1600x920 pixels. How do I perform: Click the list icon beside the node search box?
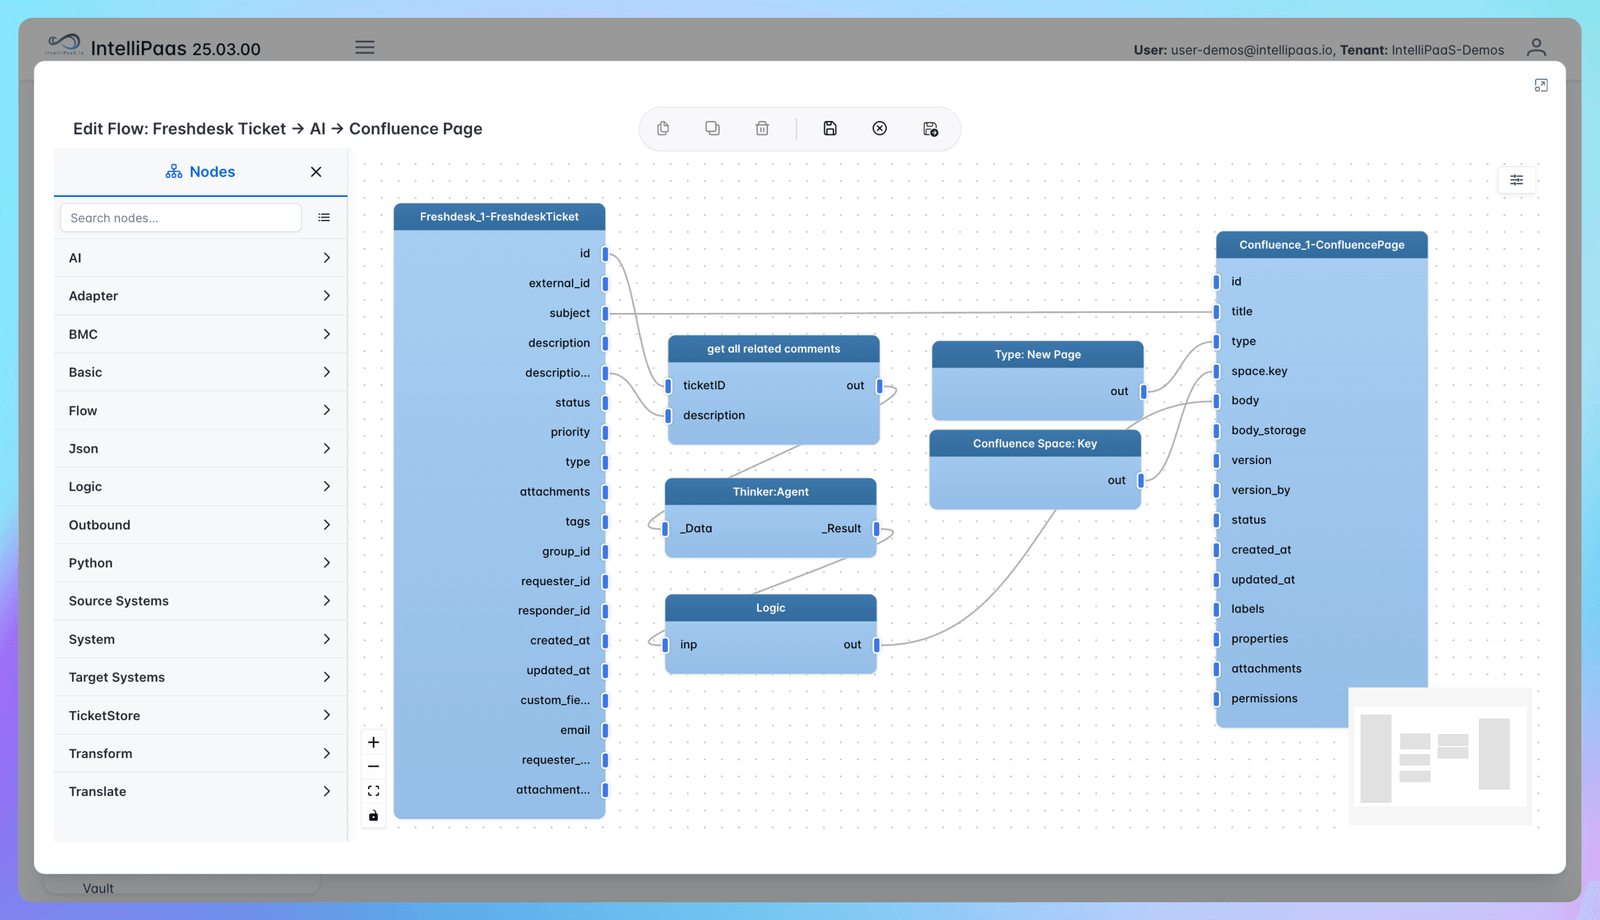[x=324, y=217]
